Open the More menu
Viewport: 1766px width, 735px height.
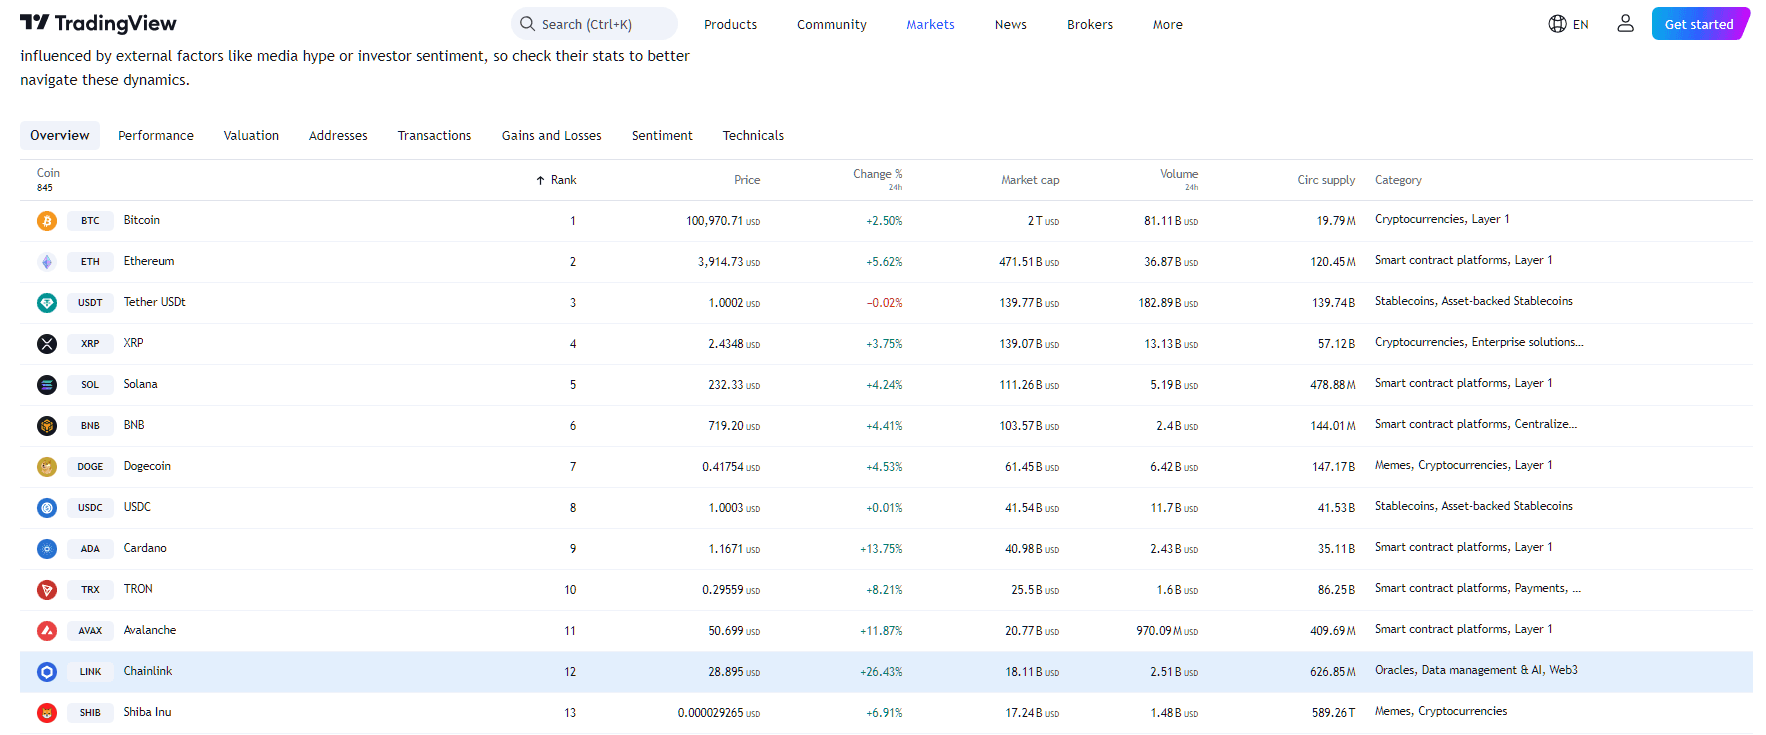(1167, 24)
